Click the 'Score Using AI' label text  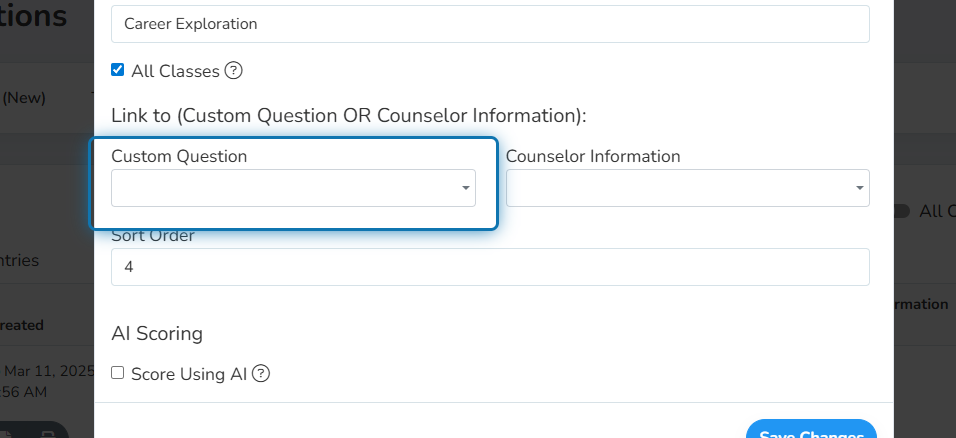click(189, 374)
